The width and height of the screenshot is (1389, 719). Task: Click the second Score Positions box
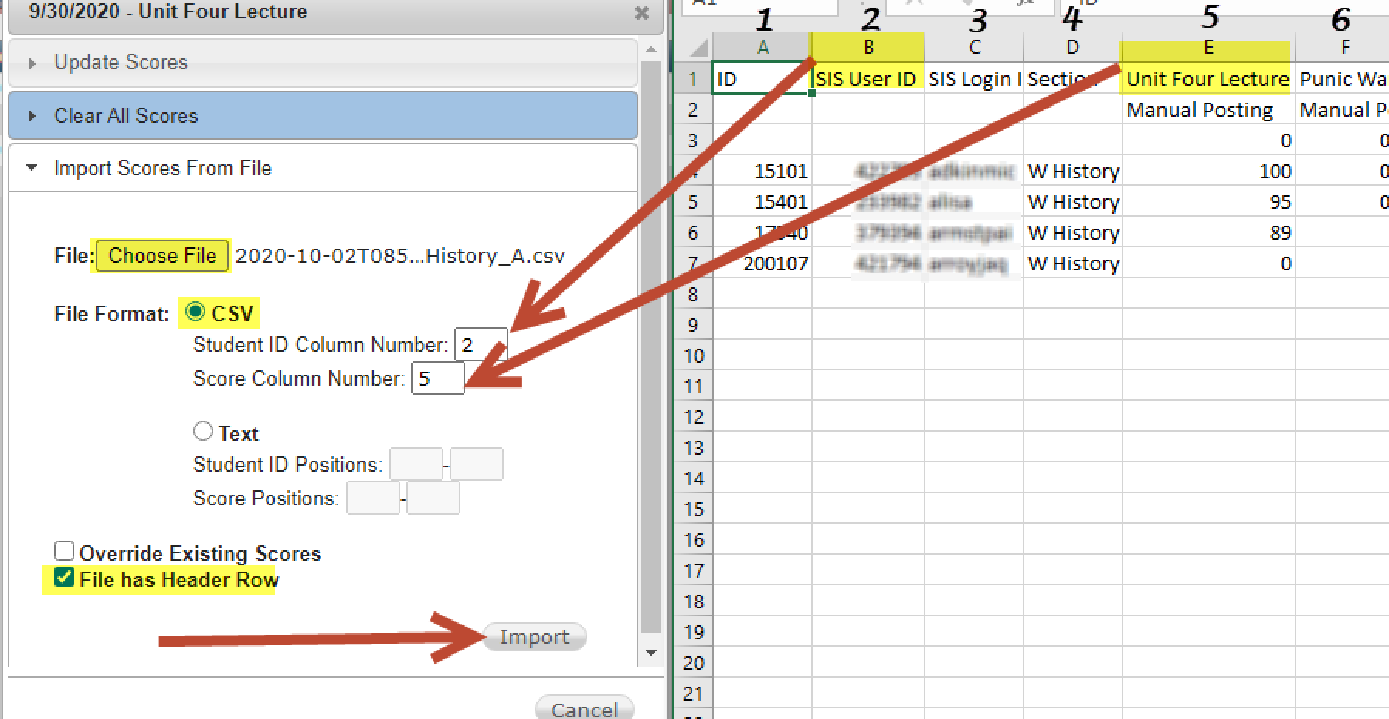(x=433, y=498)
